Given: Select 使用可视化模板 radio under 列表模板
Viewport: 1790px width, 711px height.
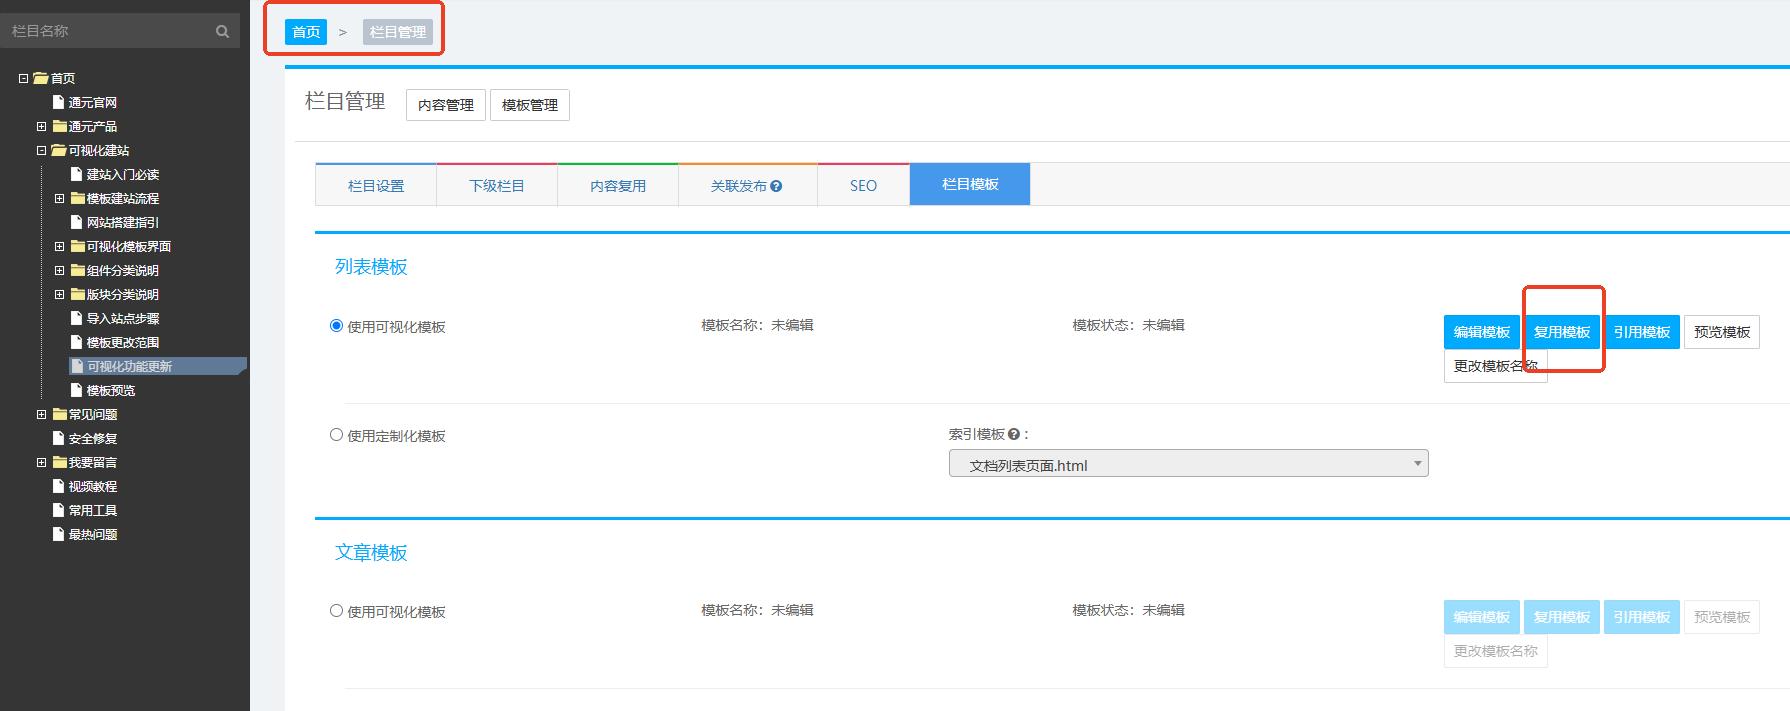Looking at the screenshot, I should click(337, 326).
